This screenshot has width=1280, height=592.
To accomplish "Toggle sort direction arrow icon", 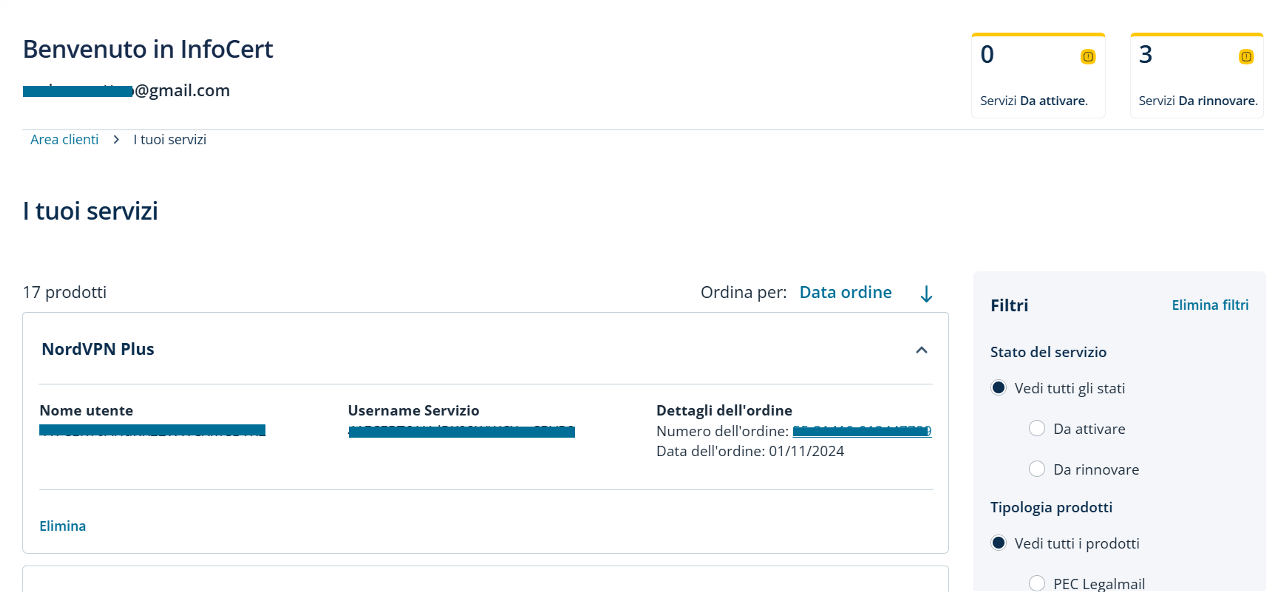I will [x=926, y=293].
